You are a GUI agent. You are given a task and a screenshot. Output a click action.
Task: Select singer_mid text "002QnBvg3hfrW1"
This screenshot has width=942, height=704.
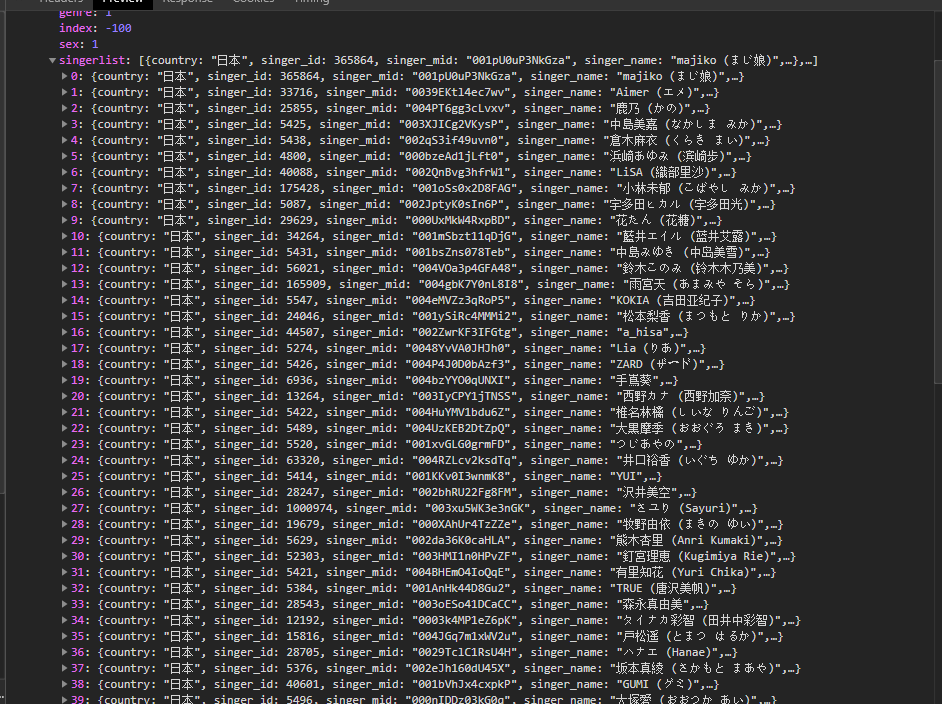(x=461, y=172)
